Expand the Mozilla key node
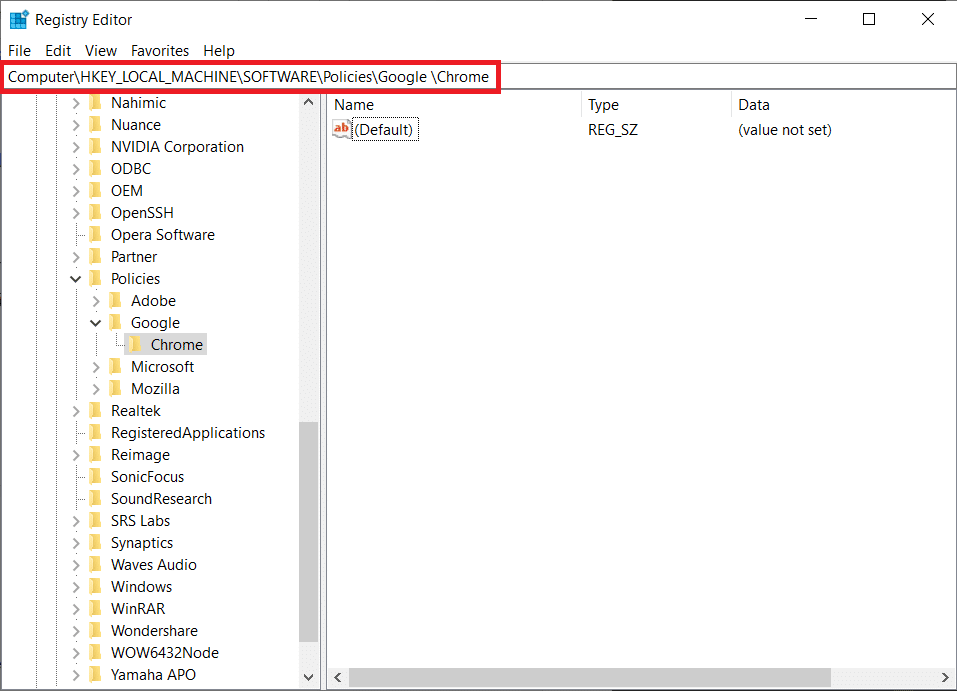This screenshot has height=691, width=957. click(96, 389)
